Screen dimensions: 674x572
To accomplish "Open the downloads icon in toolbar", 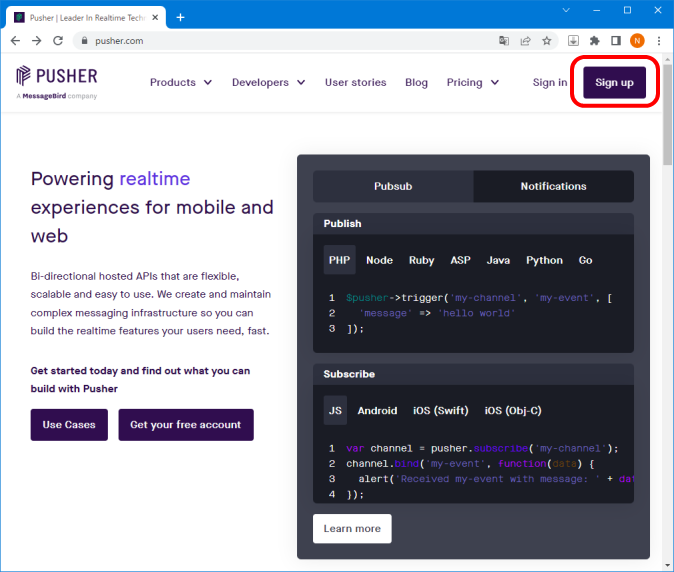I will [573, 41].
